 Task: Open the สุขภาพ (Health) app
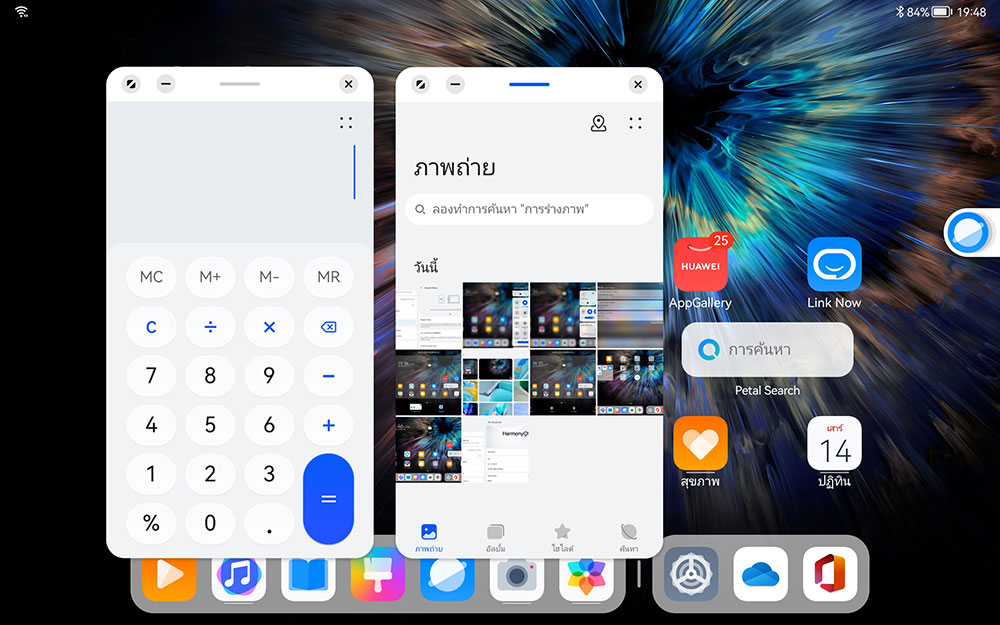coord(700,443)
